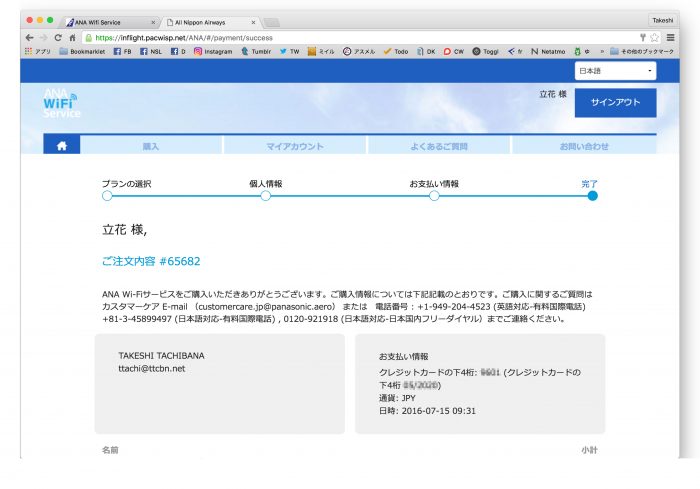Open the マイアカウント navigation tab
700x489 pixels.
[x=295, y=146]
